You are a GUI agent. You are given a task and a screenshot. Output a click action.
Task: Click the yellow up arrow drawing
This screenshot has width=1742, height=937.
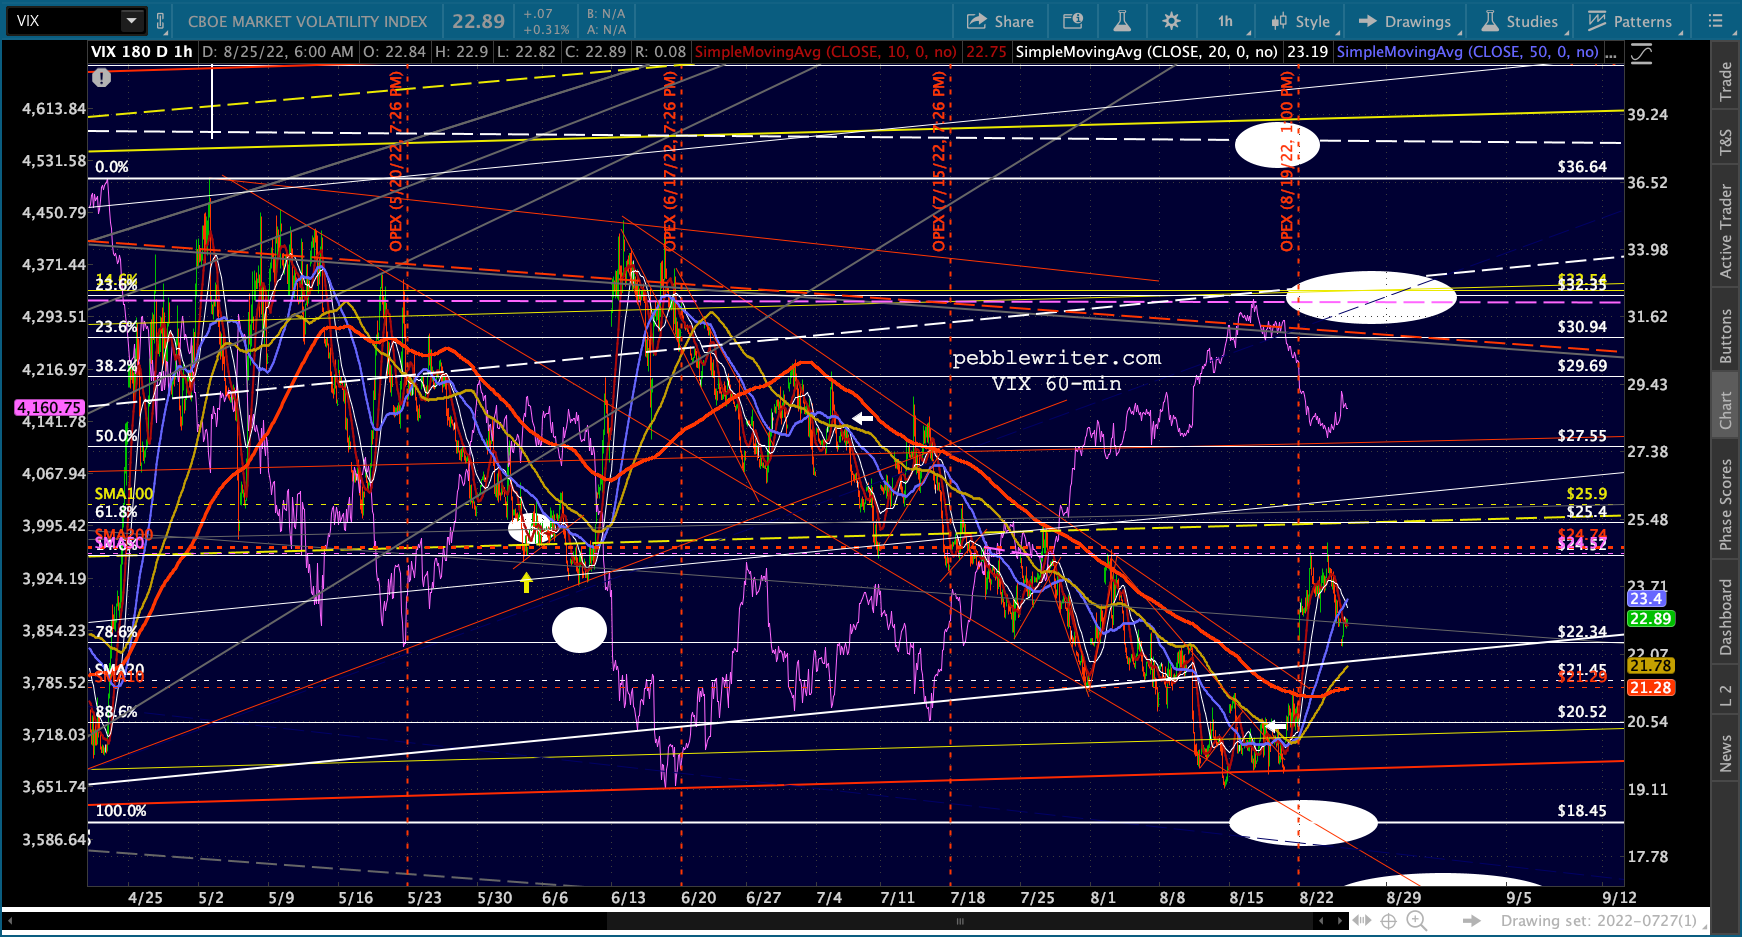[x=526, y=582]
